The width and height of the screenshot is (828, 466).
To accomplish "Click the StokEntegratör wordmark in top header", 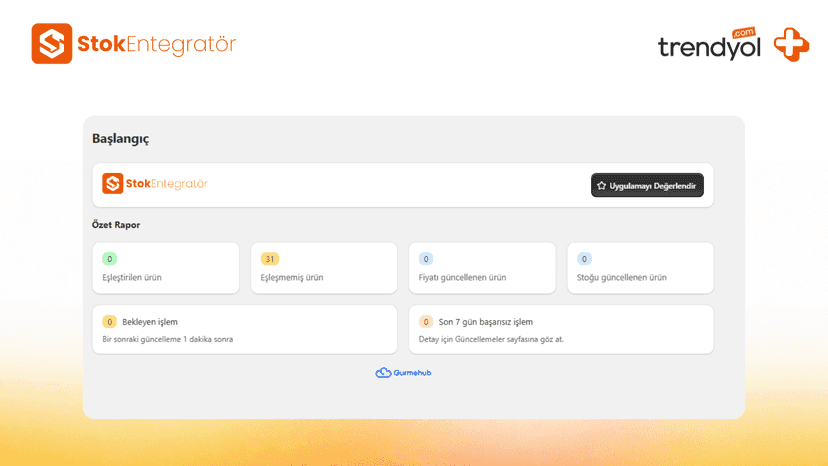I will (156, 44).
